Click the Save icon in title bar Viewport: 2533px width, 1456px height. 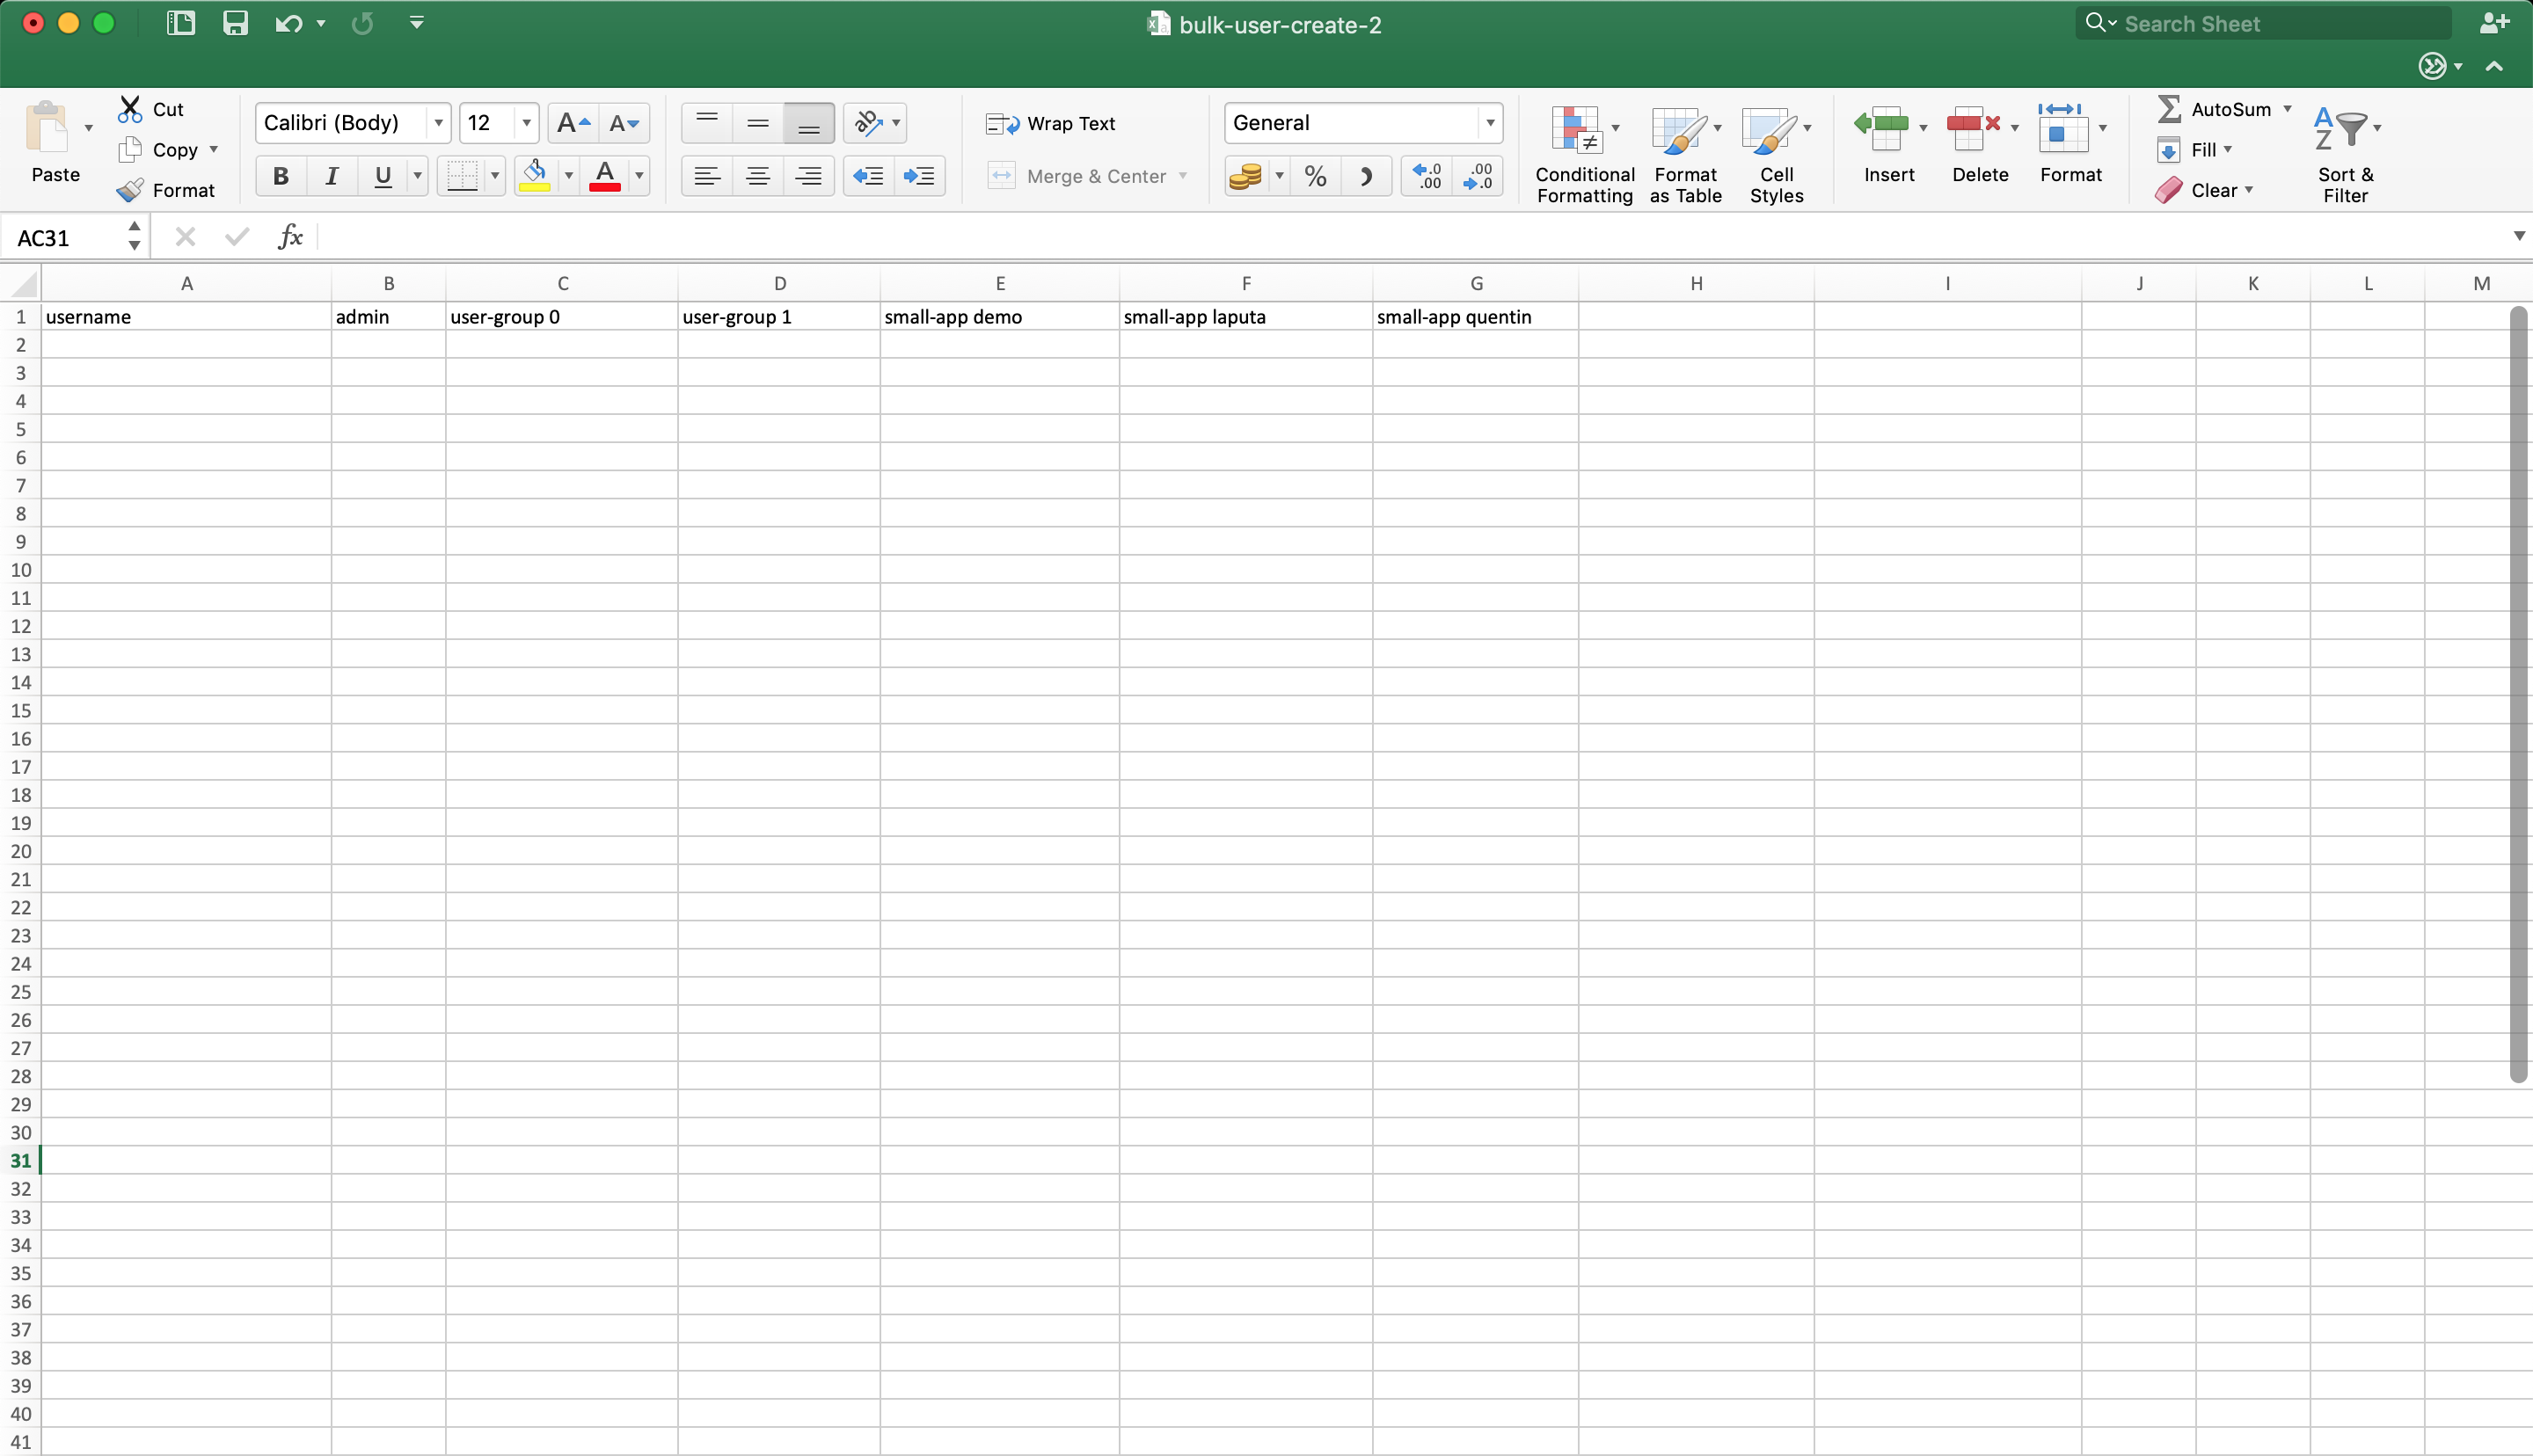pos(235,23)
